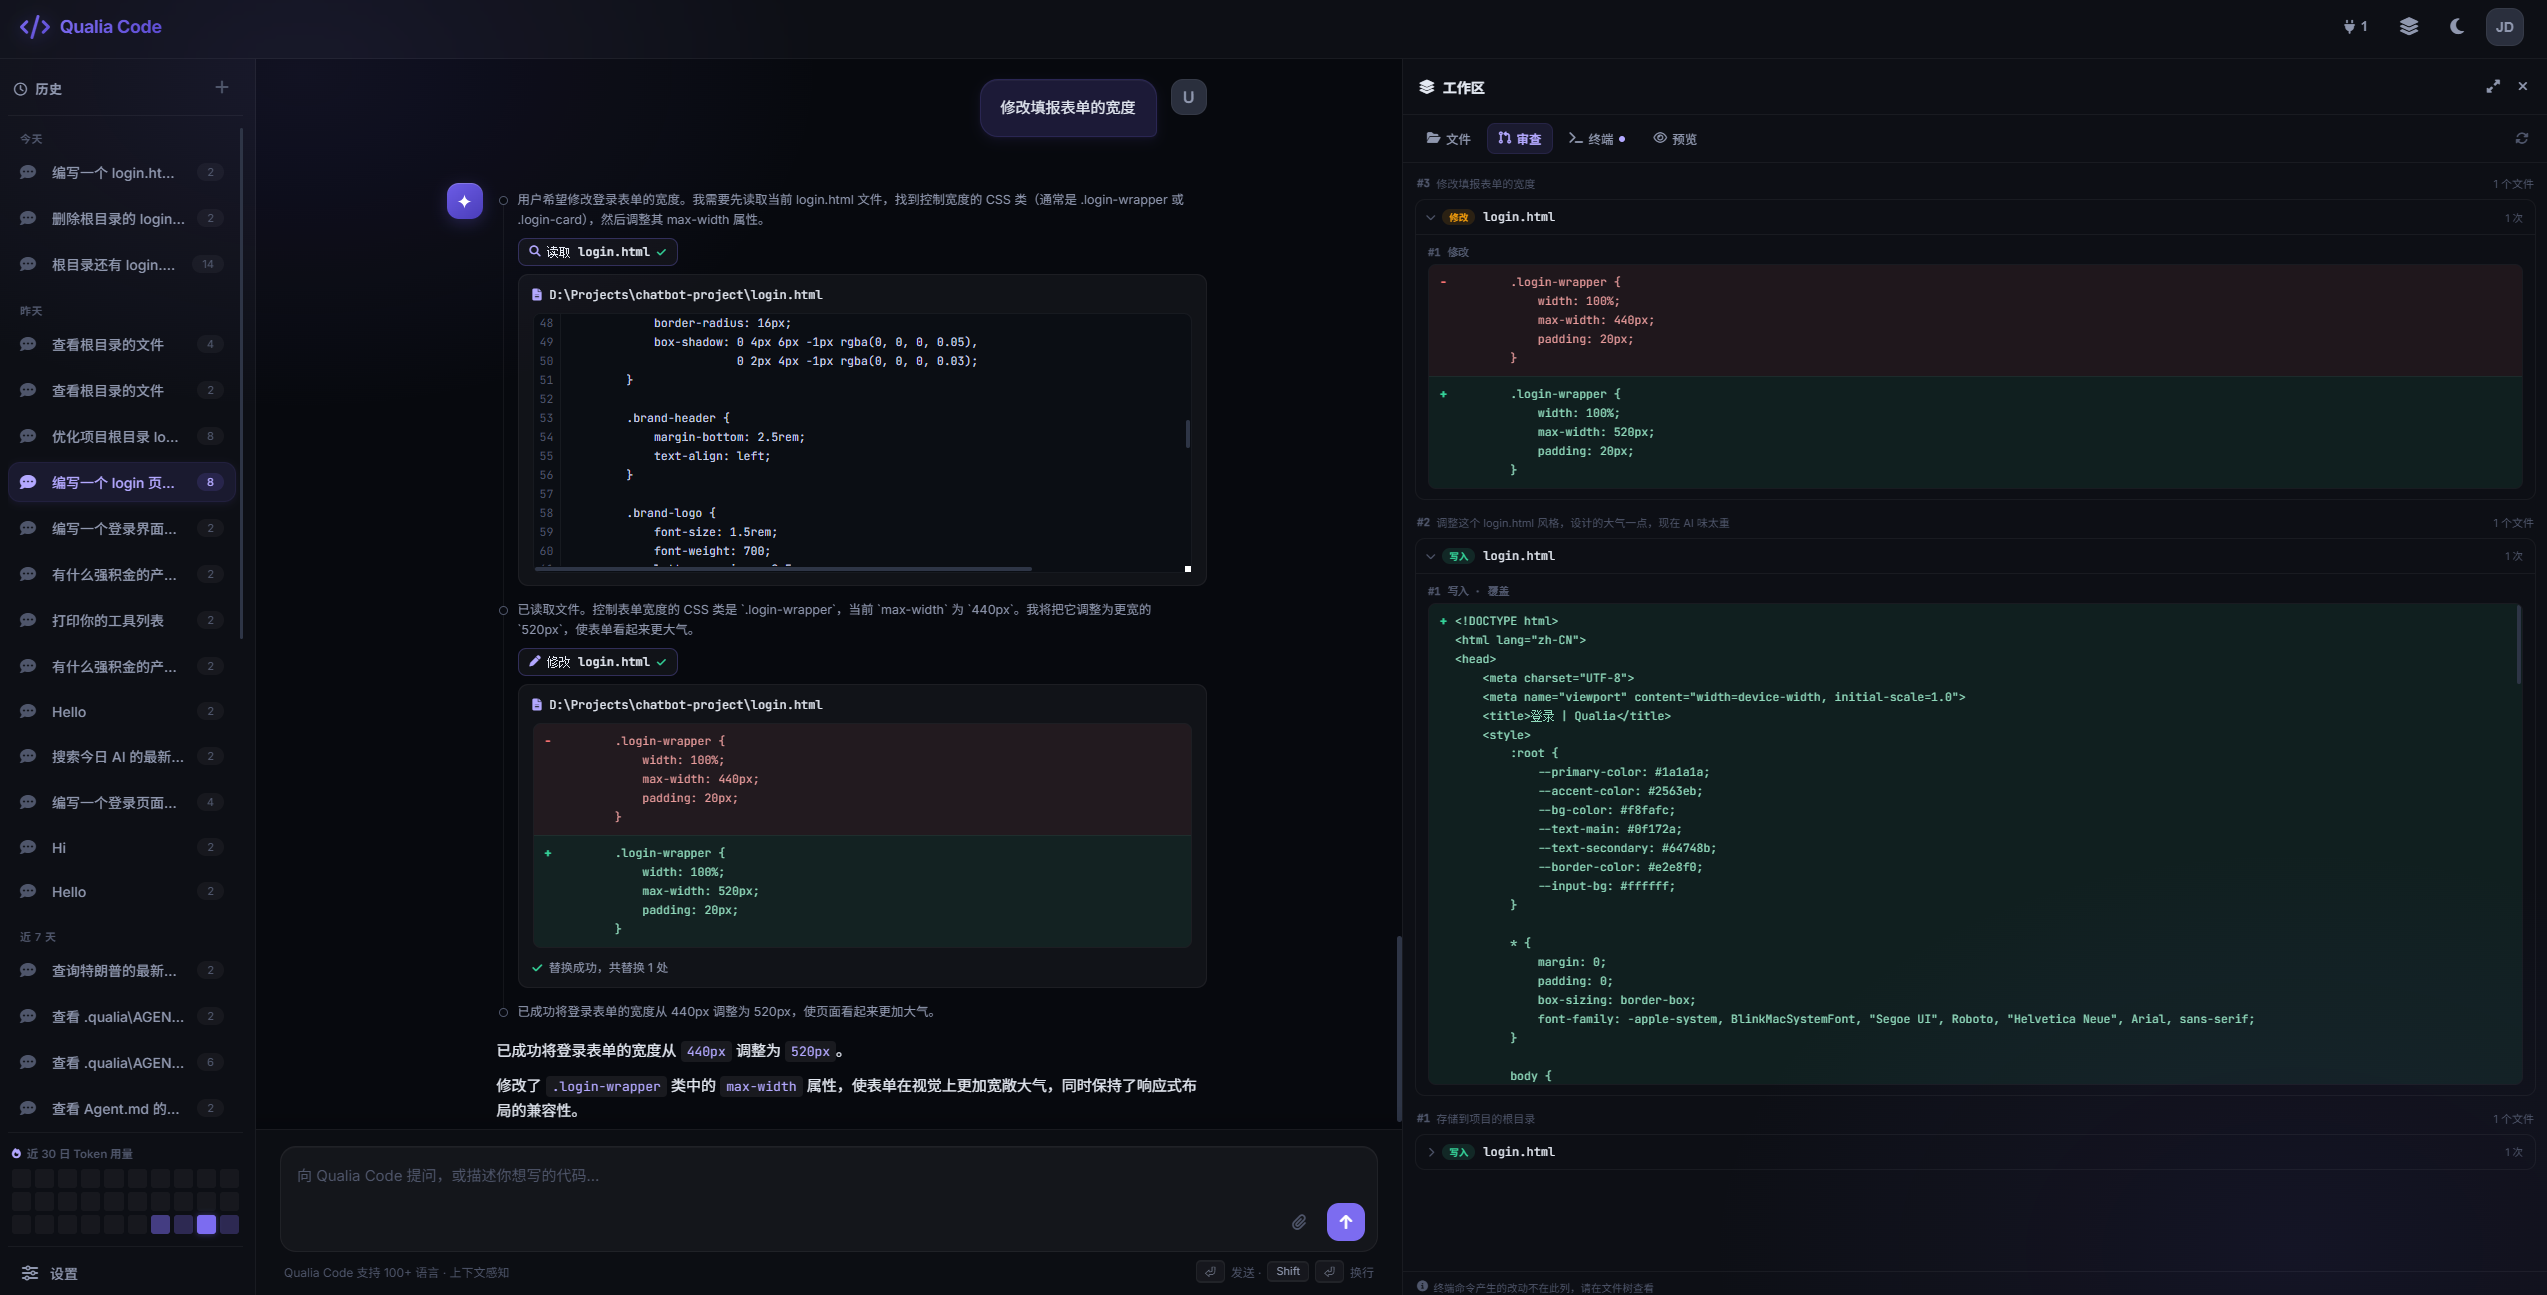This screenshot has height=1295, width=2547.
Task: Open chat '编写一个登录界面...'
Action: [122, 528]
